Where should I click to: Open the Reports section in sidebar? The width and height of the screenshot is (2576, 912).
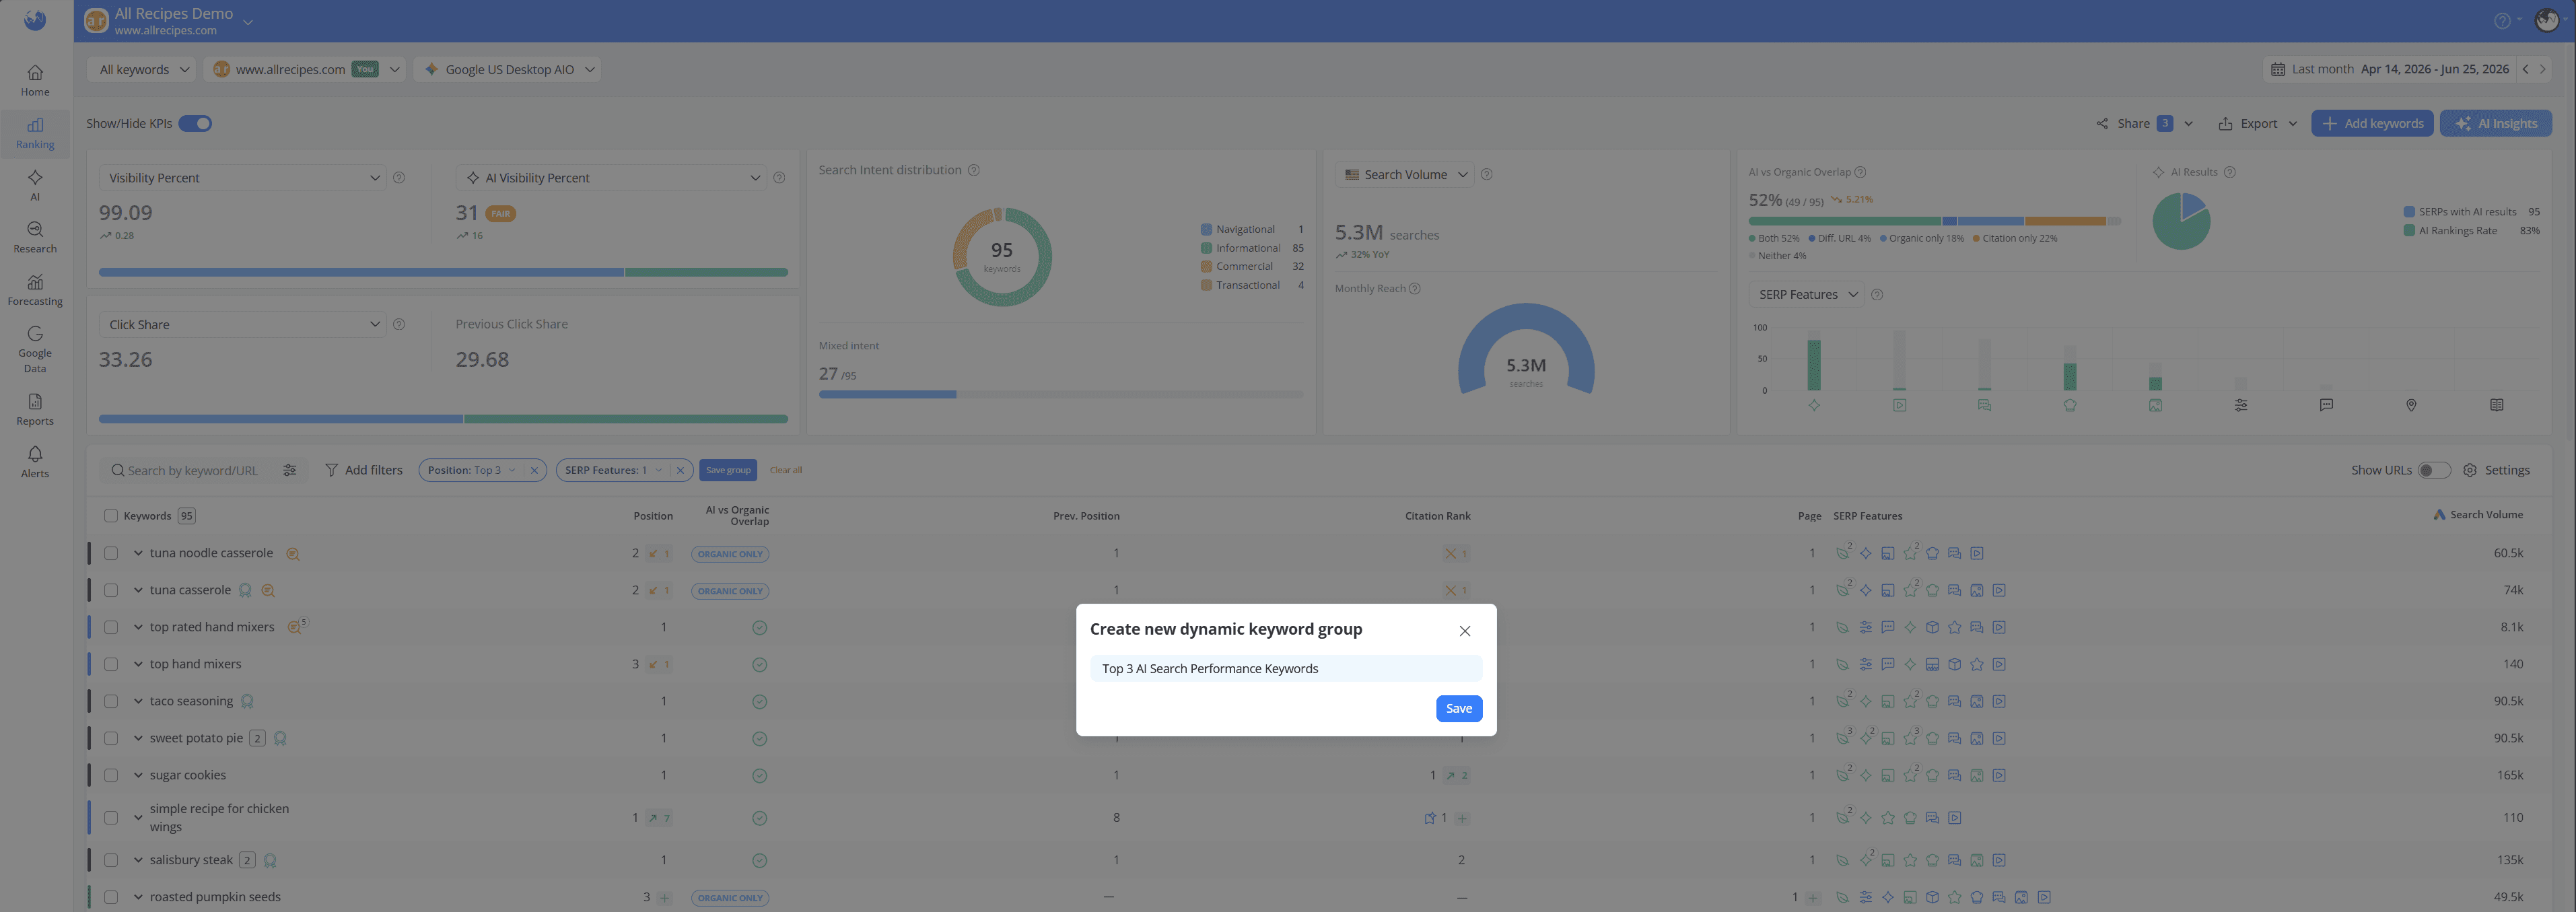35,409
